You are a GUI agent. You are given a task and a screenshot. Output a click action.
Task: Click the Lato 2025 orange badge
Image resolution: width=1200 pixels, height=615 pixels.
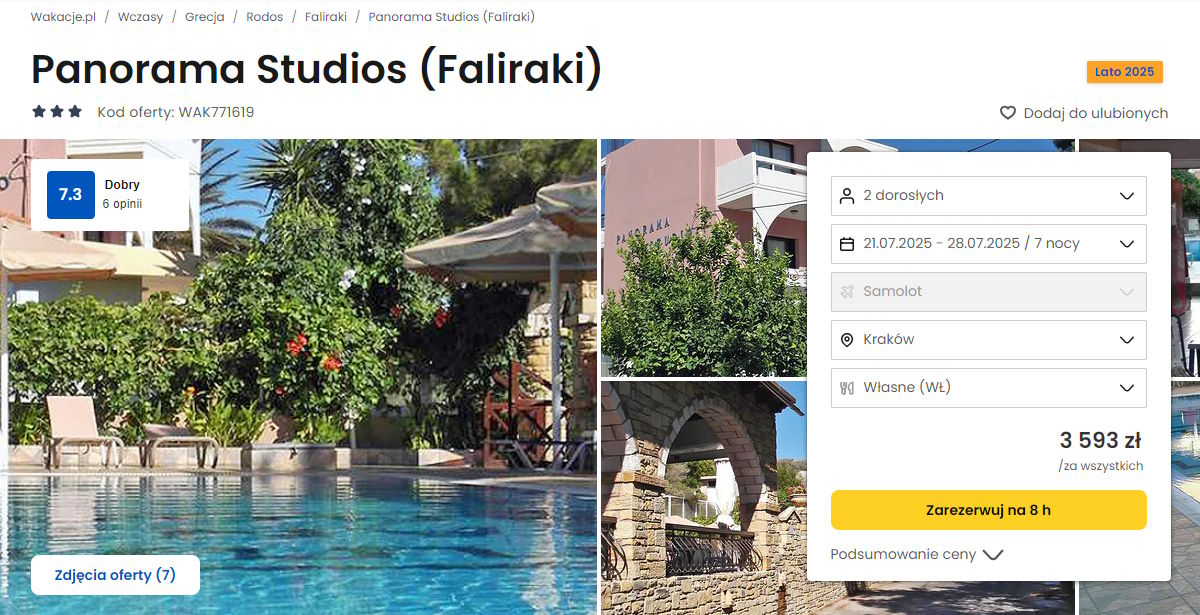(x=1125, y=72)
